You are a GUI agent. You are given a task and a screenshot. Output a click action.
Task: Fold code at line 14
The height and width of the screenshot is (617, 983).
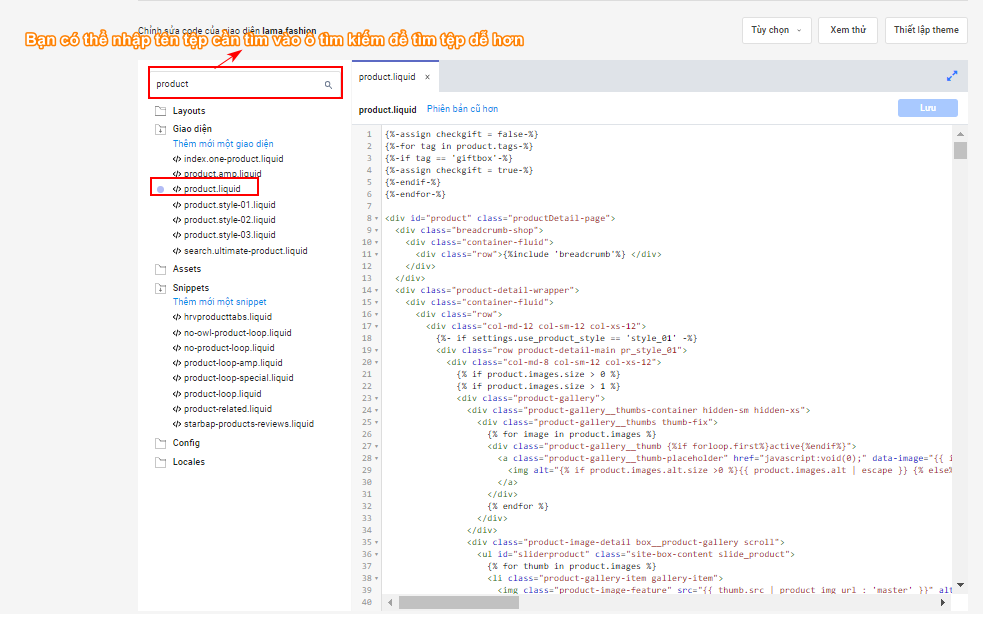[377, 290]
